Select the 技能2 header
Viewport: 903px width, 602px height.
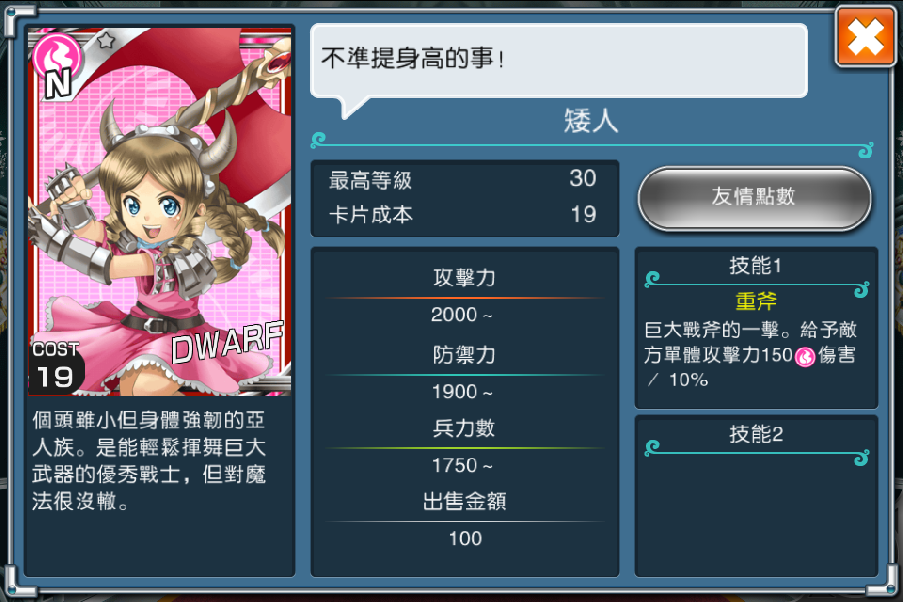(x=756, y=434)
